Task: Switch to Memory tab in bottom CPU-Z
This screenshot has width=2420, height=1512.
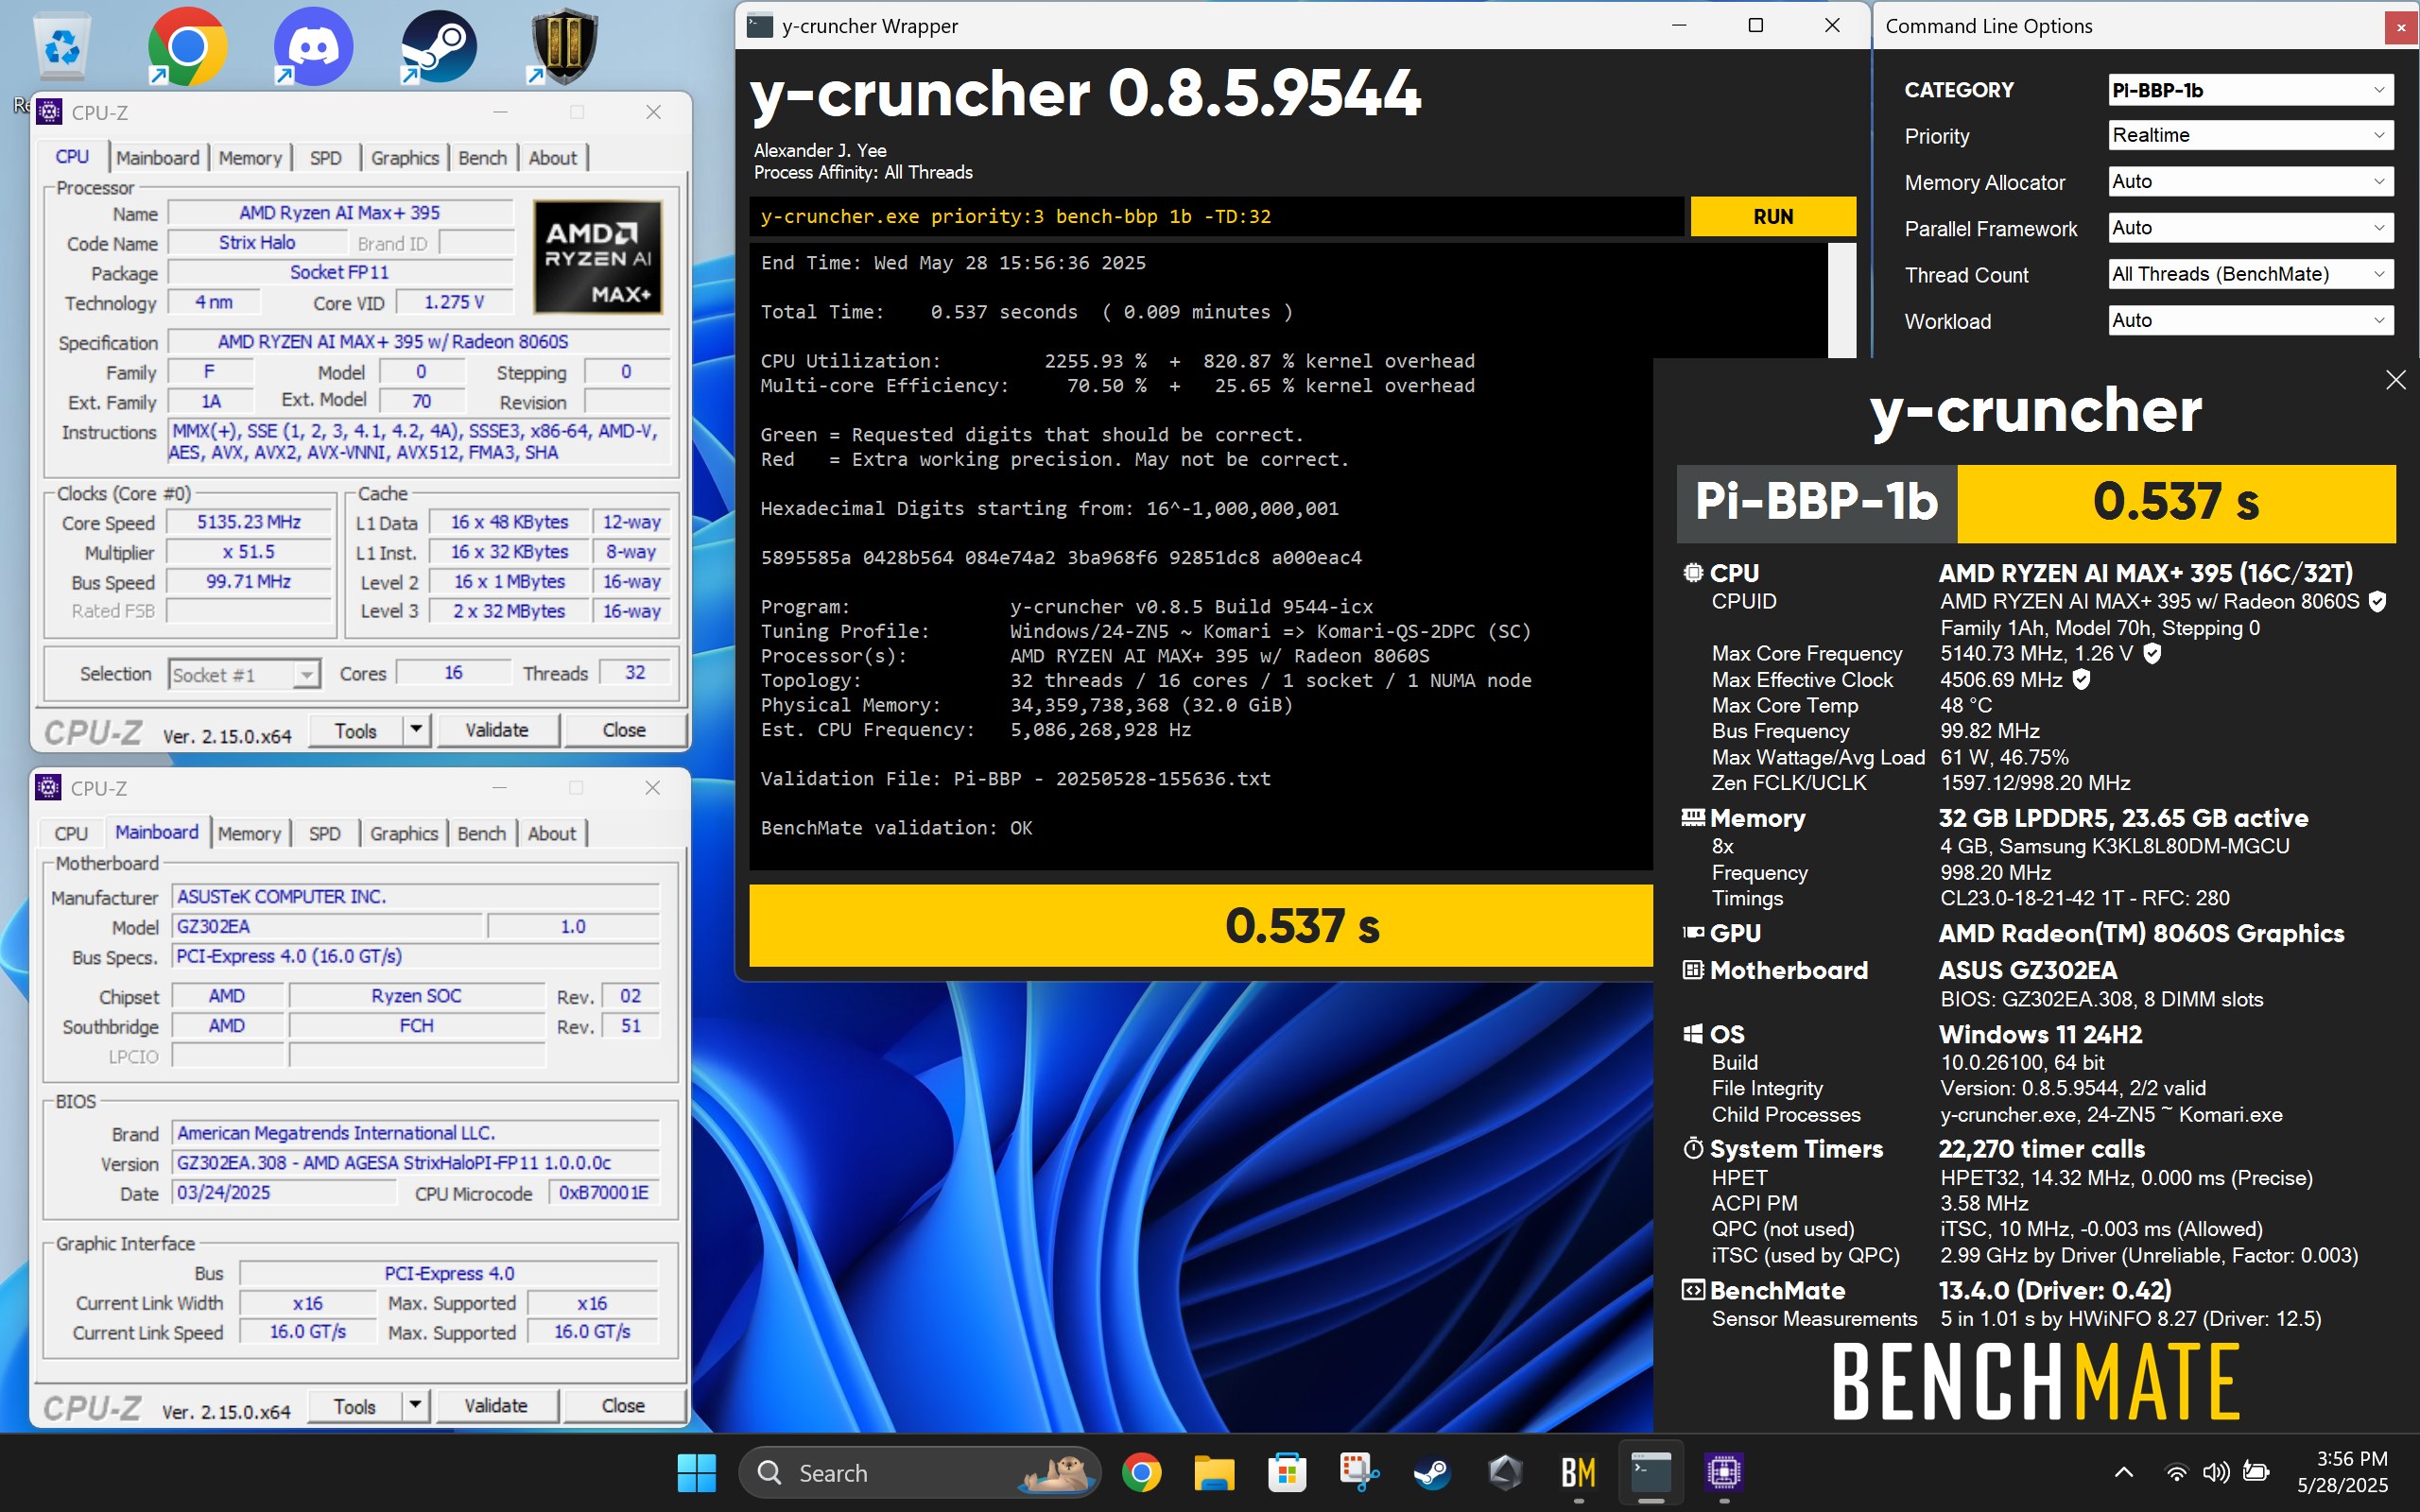Action: [x=249, y=834]
